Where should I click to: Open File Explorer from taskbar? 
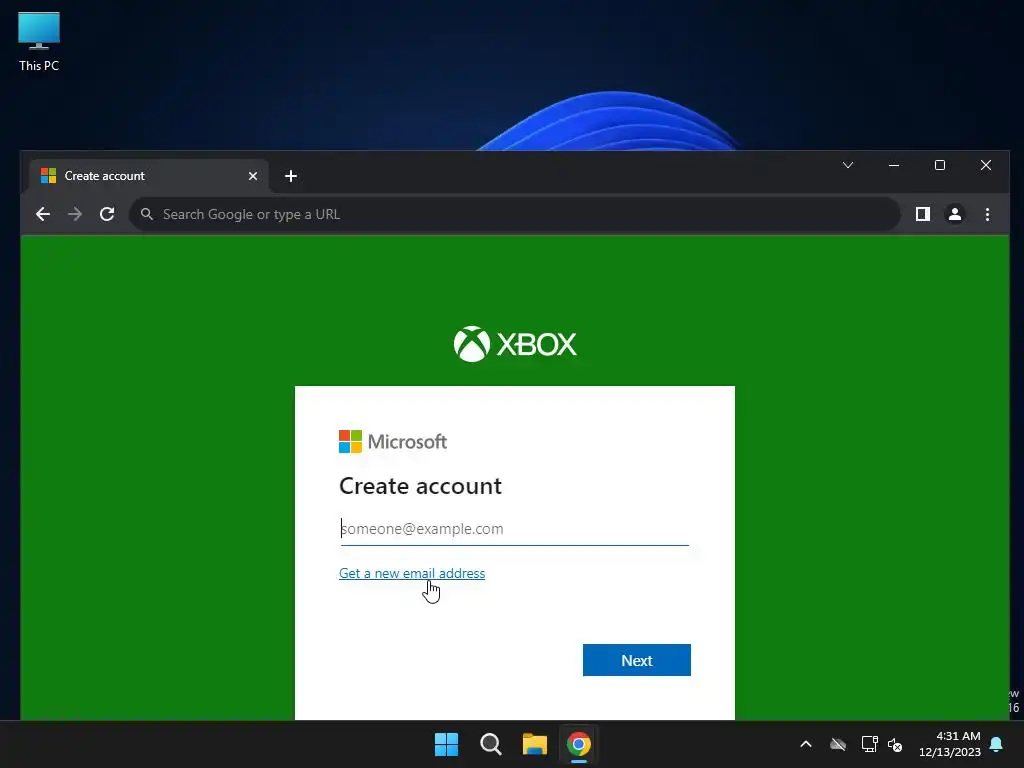[534, 744]
